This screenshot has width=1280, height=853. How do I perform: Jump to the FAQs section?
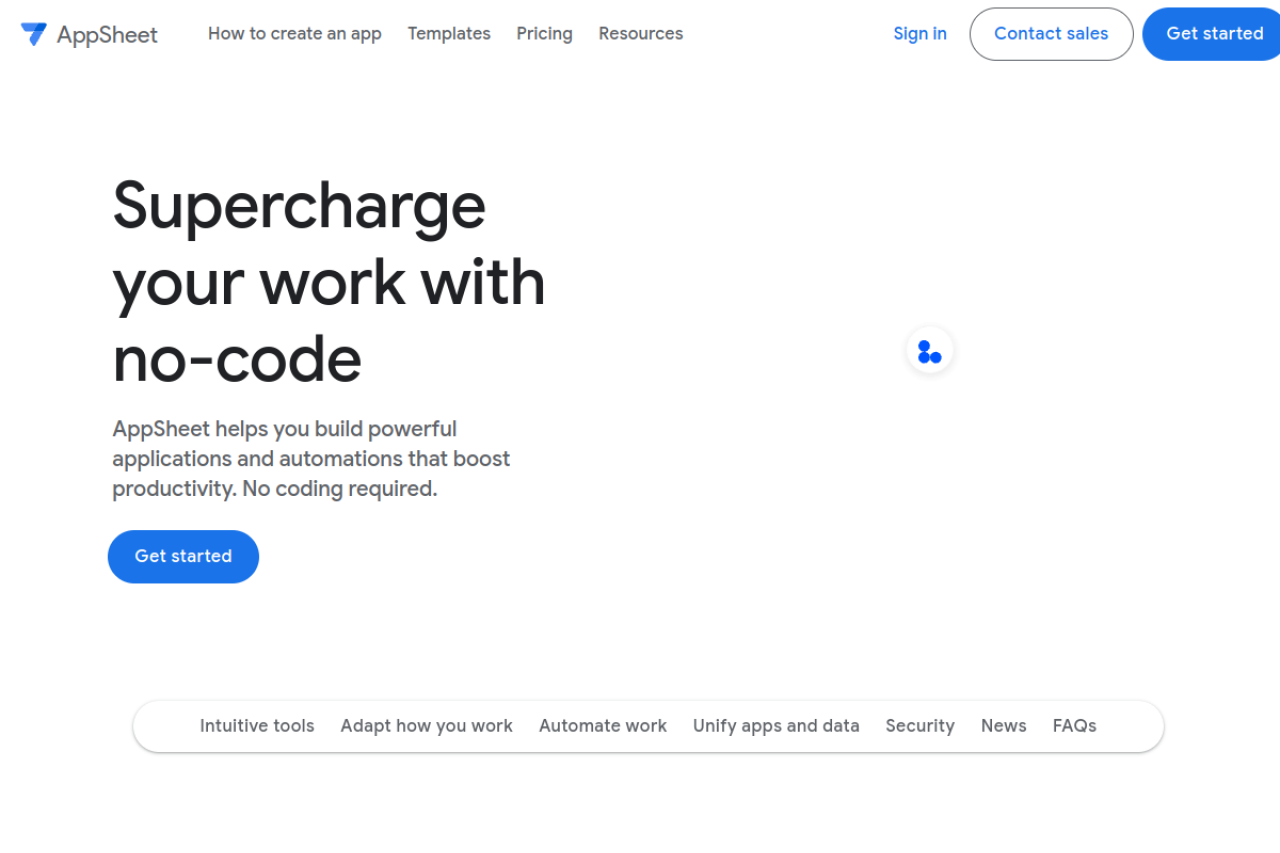click(1074, 726)
